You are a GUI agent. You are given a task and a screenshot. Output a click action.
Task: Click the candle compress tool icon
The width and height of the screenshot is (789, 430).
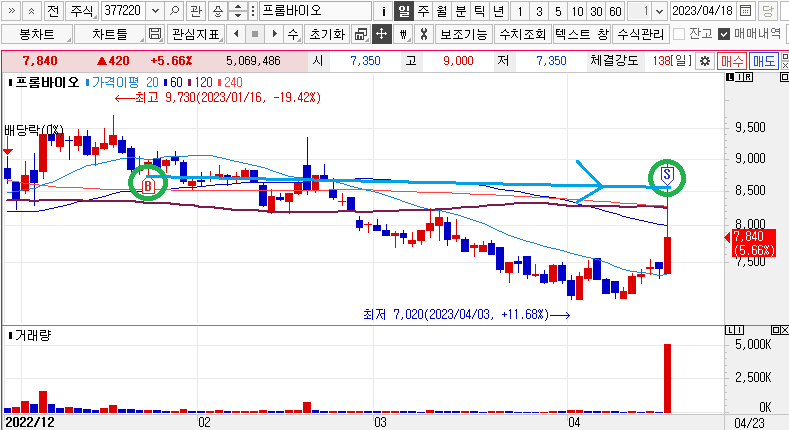click(x=403, y=34)
